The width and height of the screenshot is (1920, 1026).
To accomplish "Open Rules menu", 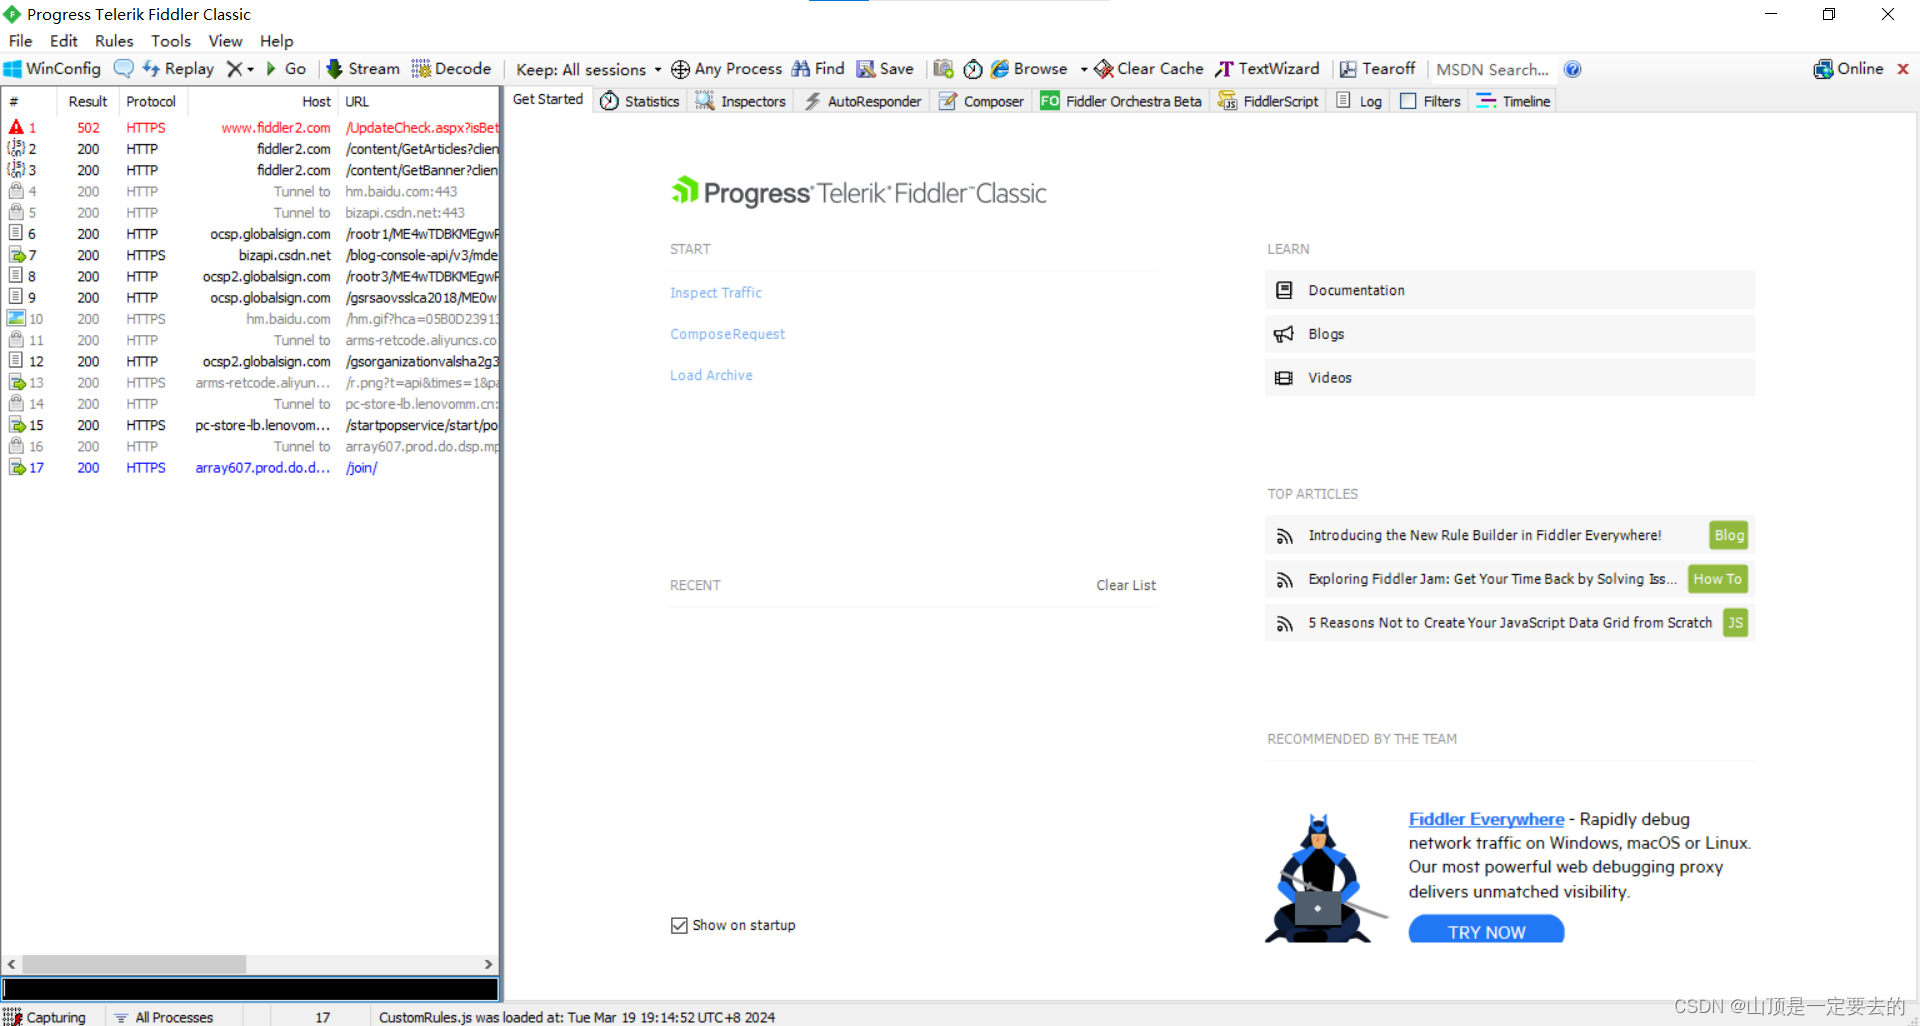I will click(x=114, y=41).
